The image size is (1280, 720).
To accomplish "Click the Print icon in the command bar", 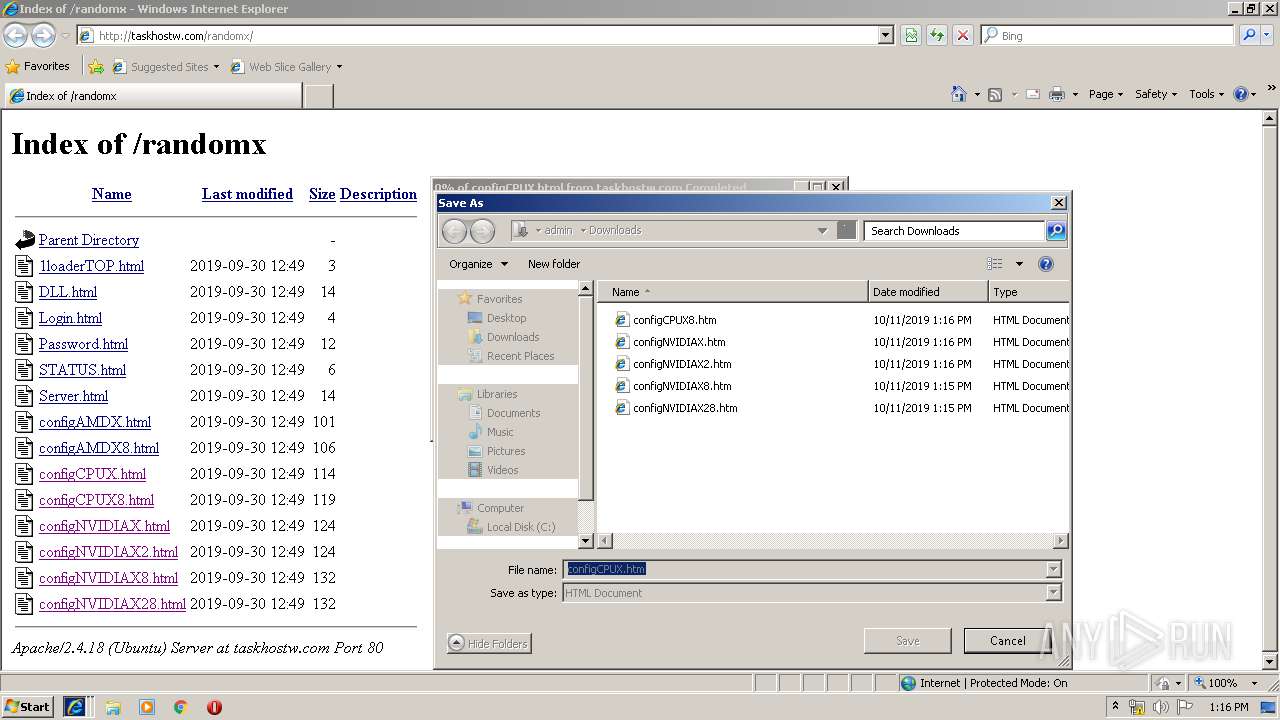I will pyautogui.click(x=1057, y=94).
